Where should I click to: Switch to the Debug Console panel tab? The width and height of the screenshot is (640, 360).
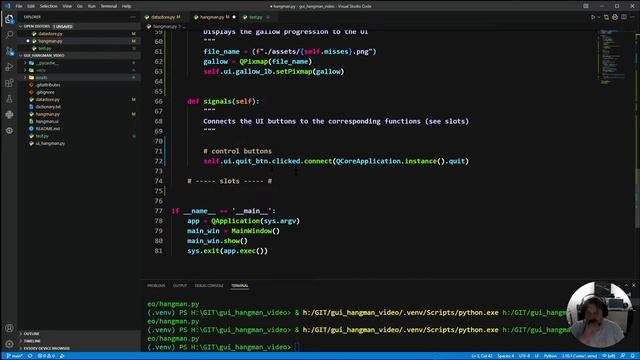(209, 286)
